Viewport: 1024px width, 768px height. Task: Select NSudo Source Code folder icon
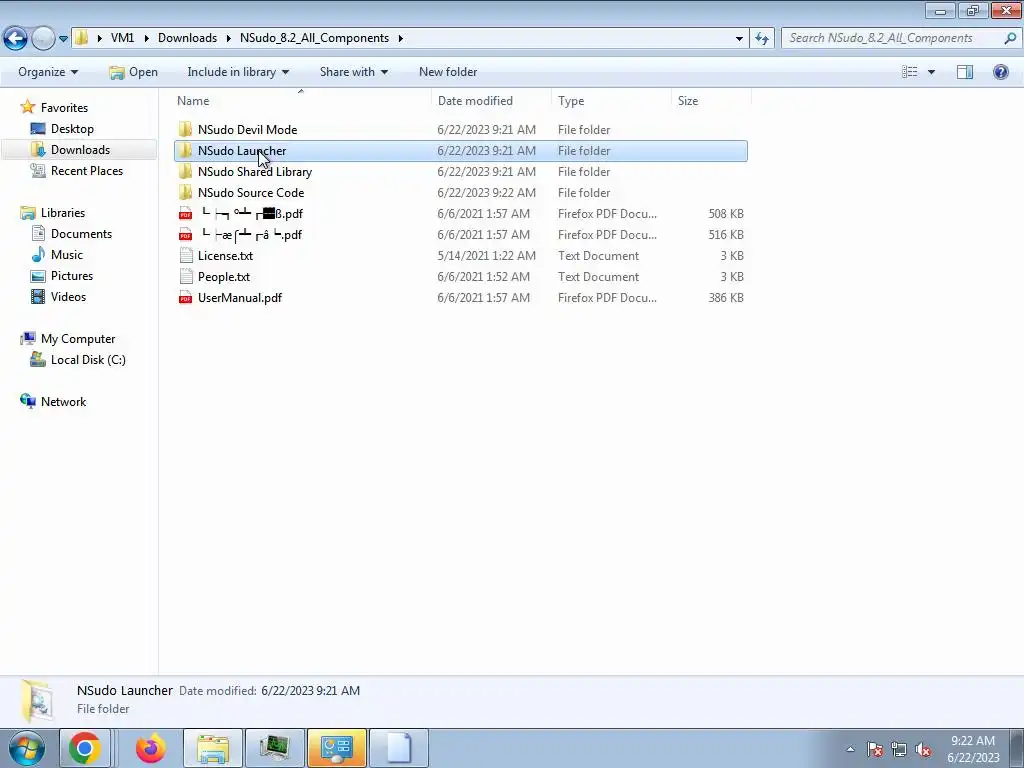(x=185, y=192)
